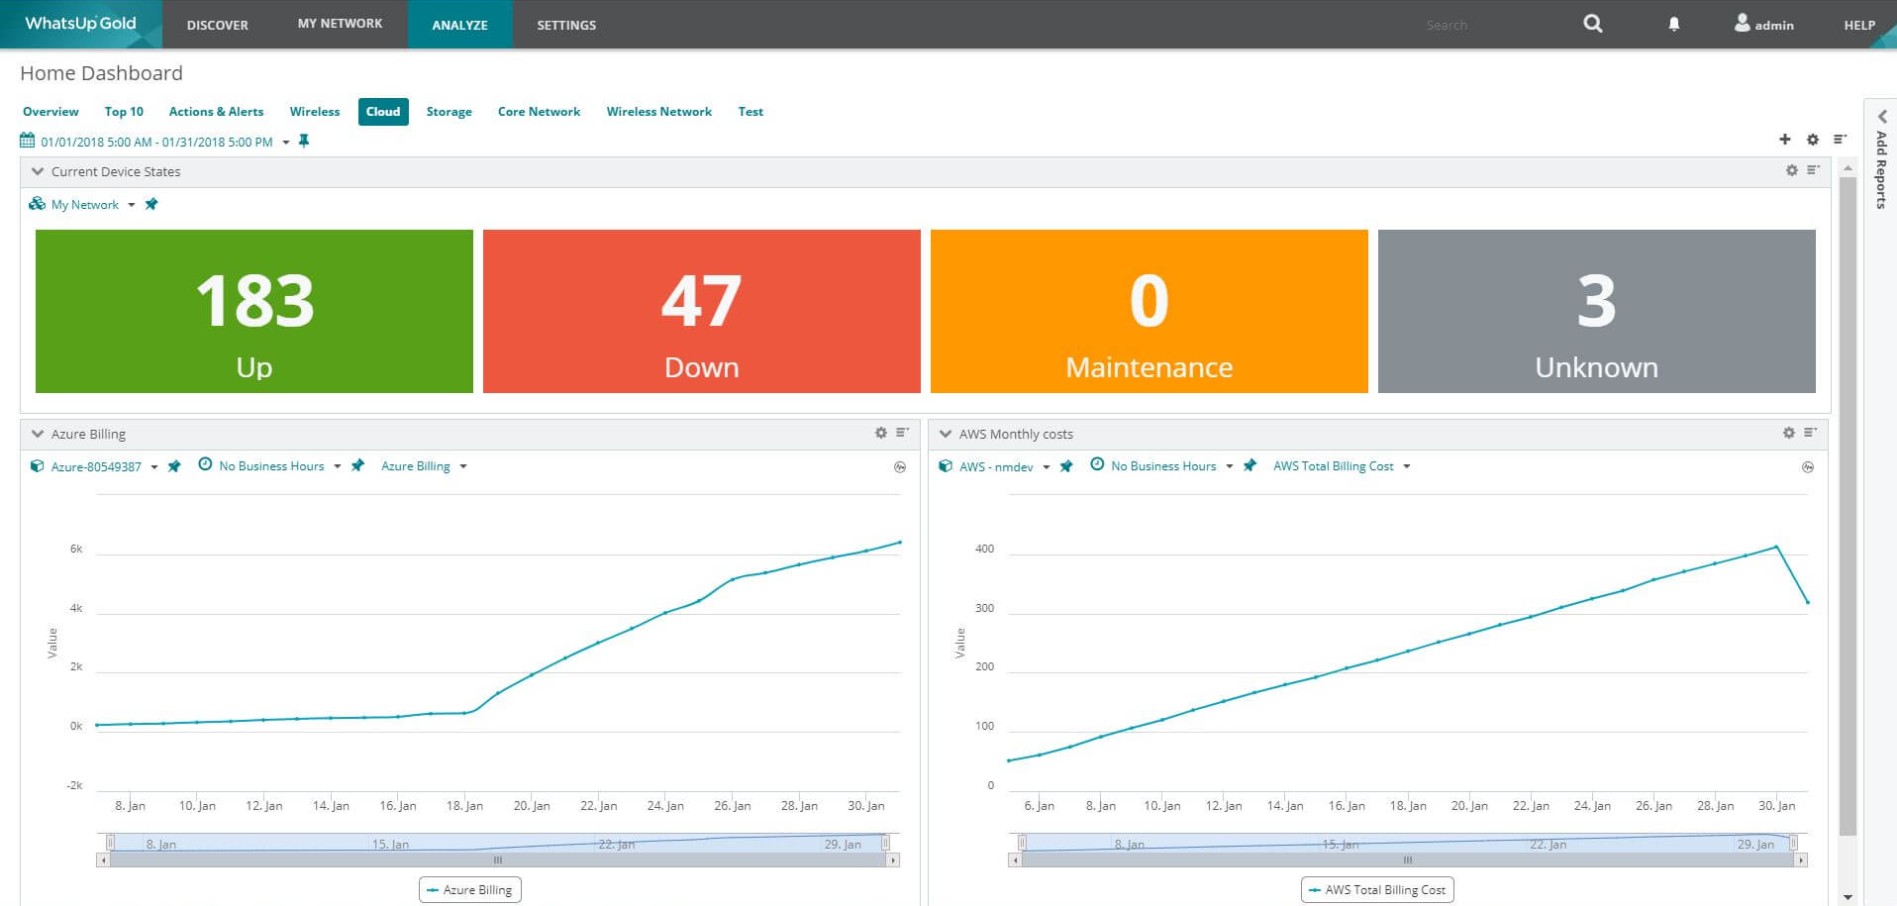Open the DISCOVER menu
1897x906 pixels.
coord(217,25)
